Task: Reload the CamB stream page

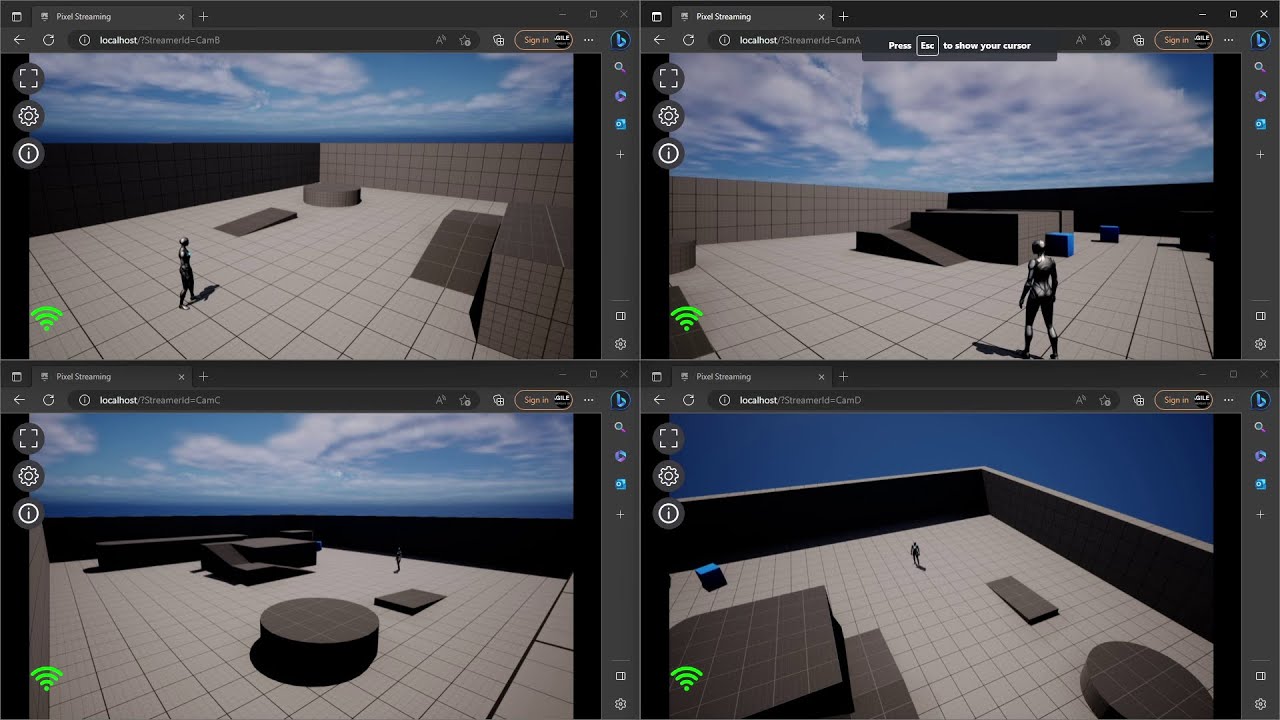Action: [x=48, y=40]
